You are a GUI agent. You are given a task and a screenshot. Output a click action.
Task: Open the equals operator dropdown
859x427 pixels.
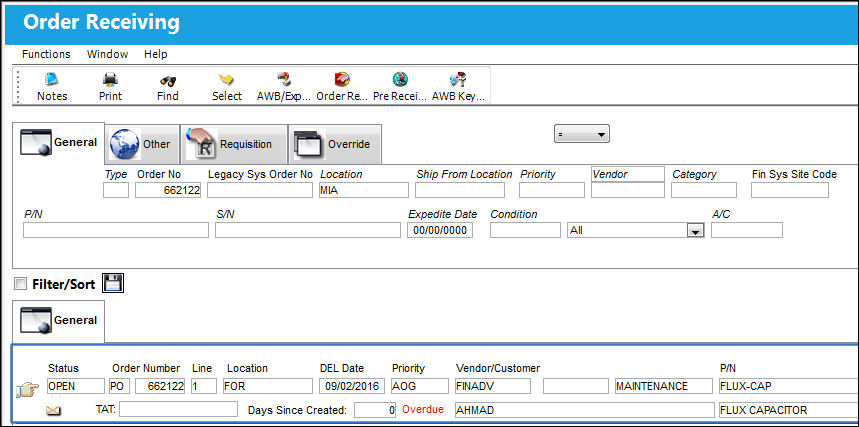click(582, 134)
